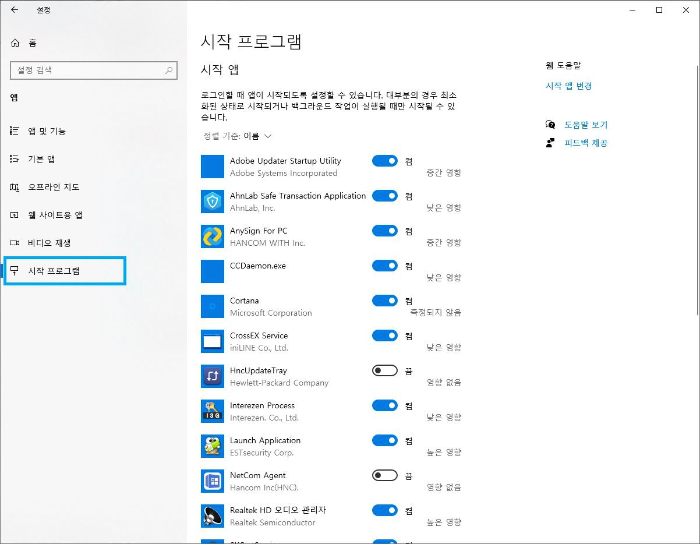Viewport: 700px width, 544px height.
Task: Click the 피드백 제공 person icon
Action: [x=550, y=143]
